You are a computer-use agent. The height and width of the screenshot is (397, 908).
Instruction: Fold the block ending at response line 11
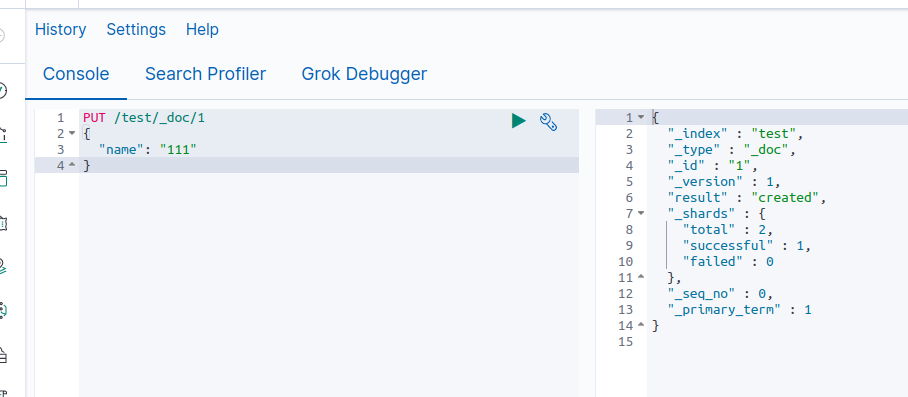click(640, 277)
